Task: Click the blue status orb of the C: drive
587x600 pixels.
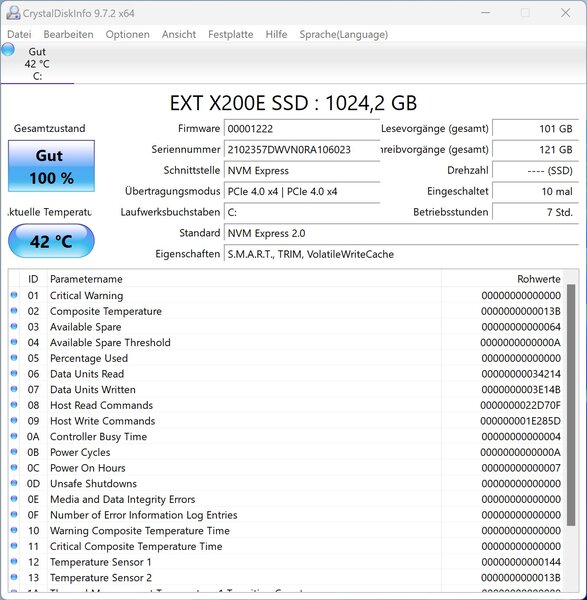Action: tap(8, 50)
